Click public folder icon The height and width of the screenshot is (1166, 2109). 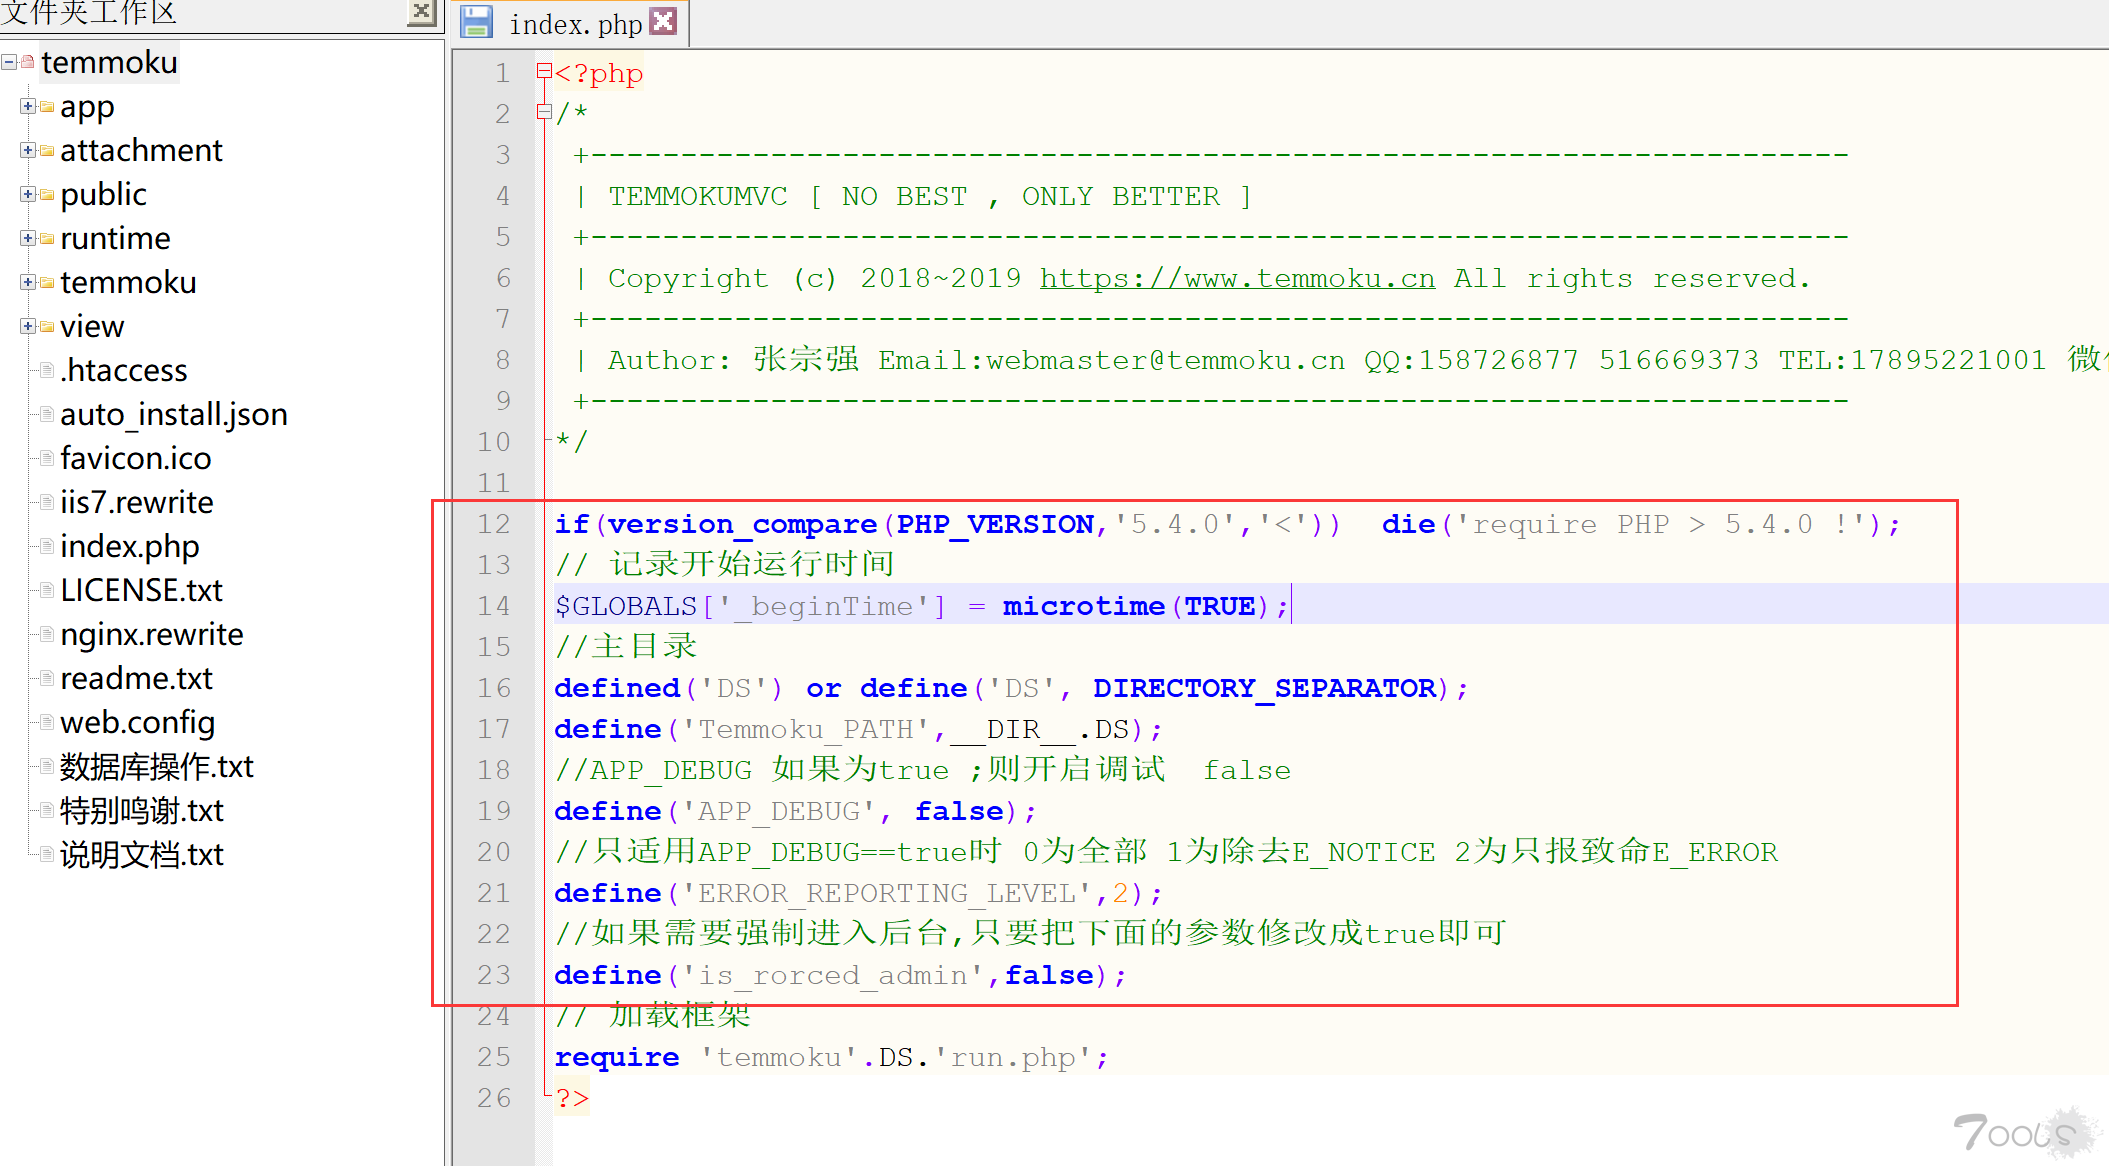point(46,194)
